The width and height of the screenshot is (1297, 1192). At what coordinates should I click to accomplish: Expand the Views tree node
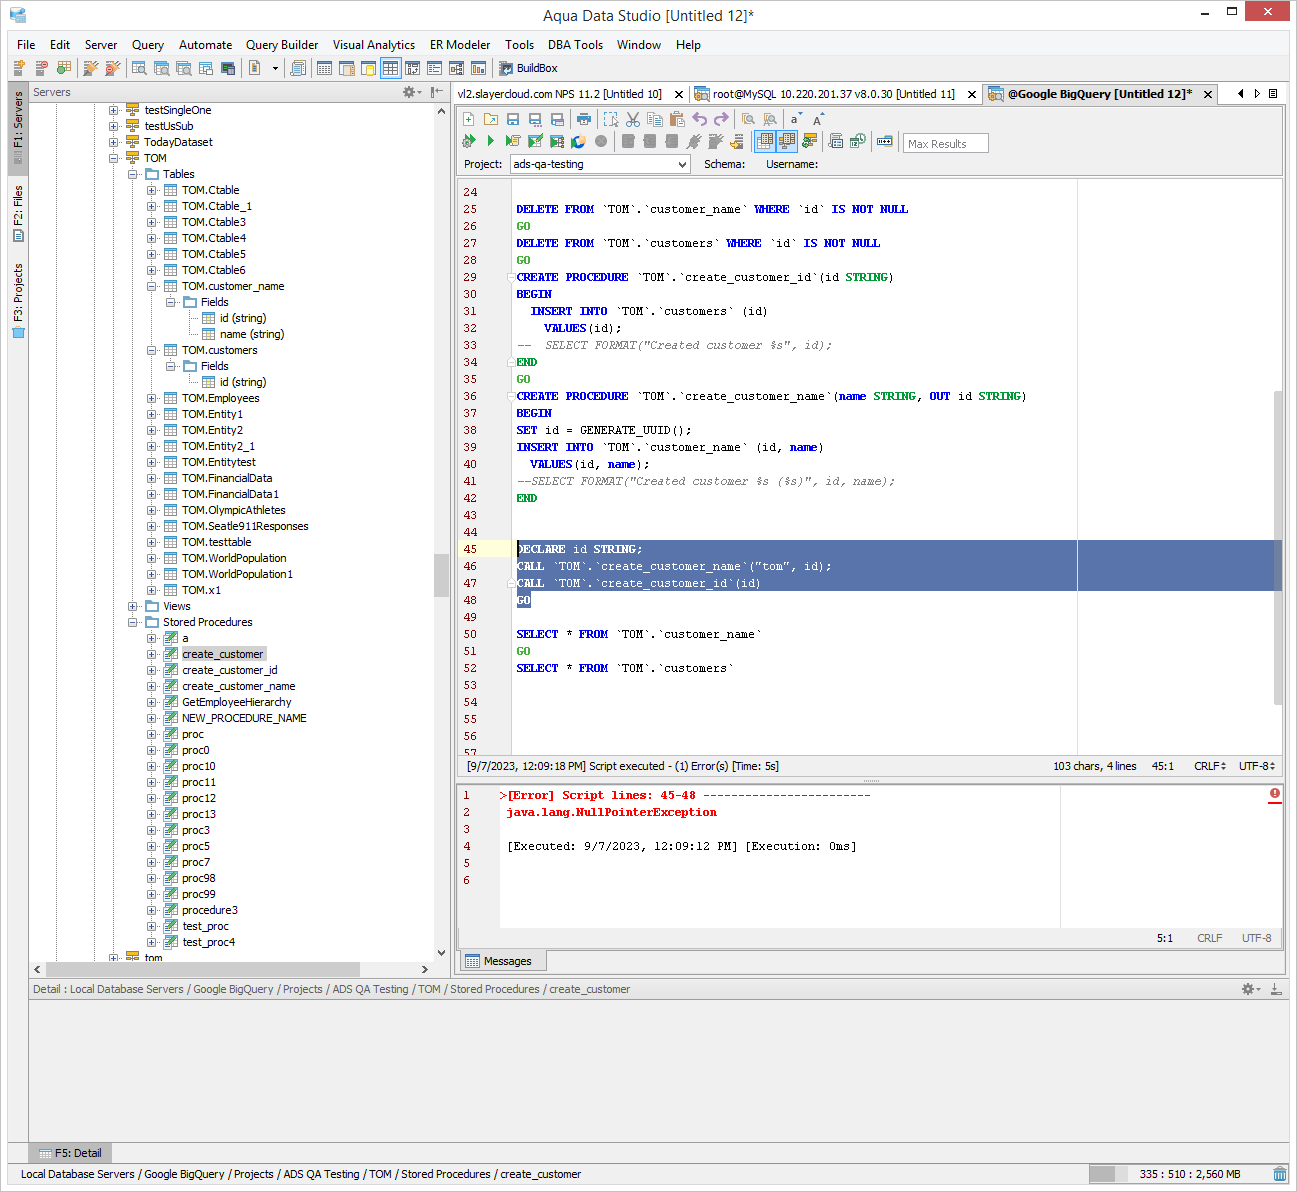133,606
